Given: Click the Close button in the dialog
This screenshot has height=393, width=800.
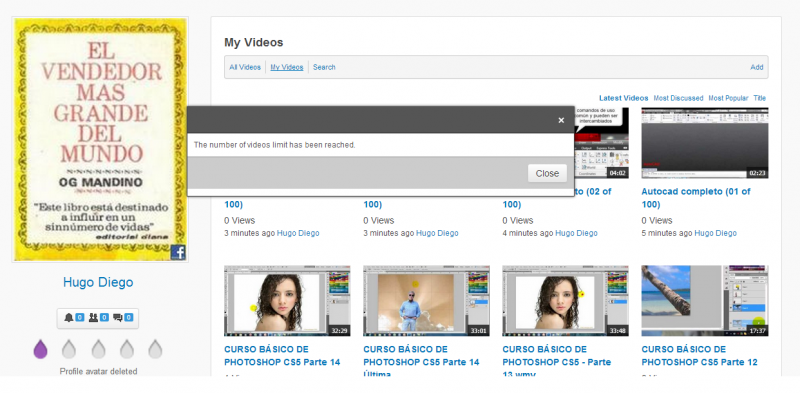Looking at the screenshot, I should [x=547, y=174].
